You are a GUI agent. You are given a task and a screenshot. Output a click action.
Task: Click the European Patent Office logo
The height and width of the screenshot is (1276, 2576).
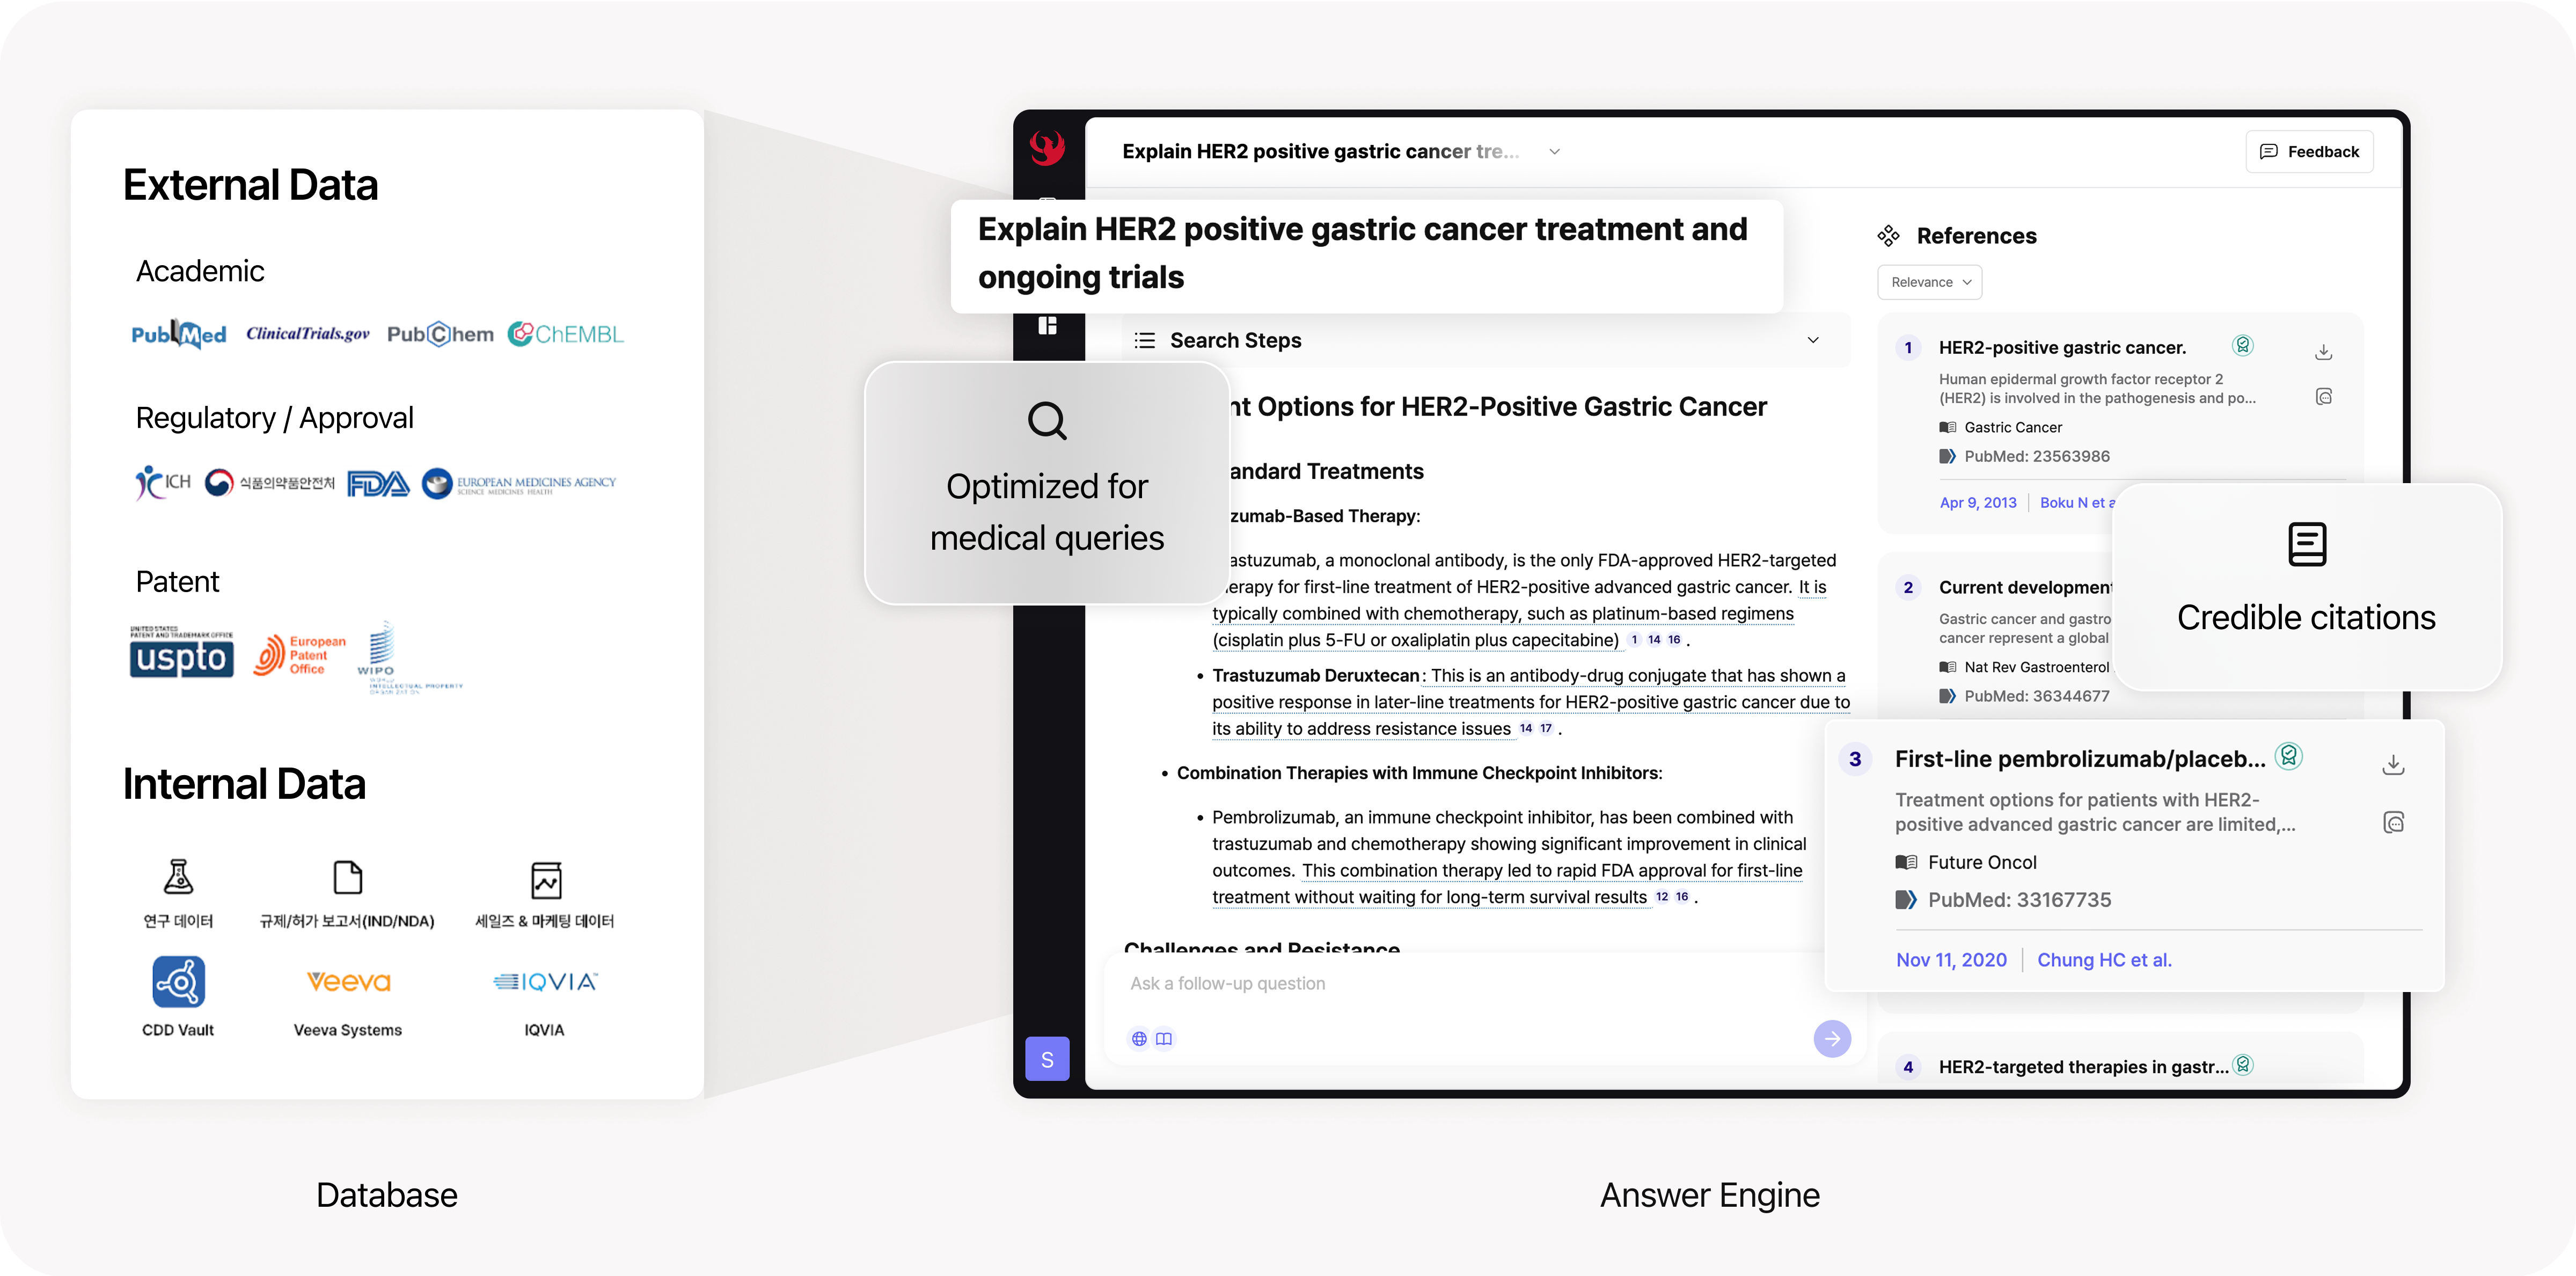(x=300, y=656)
